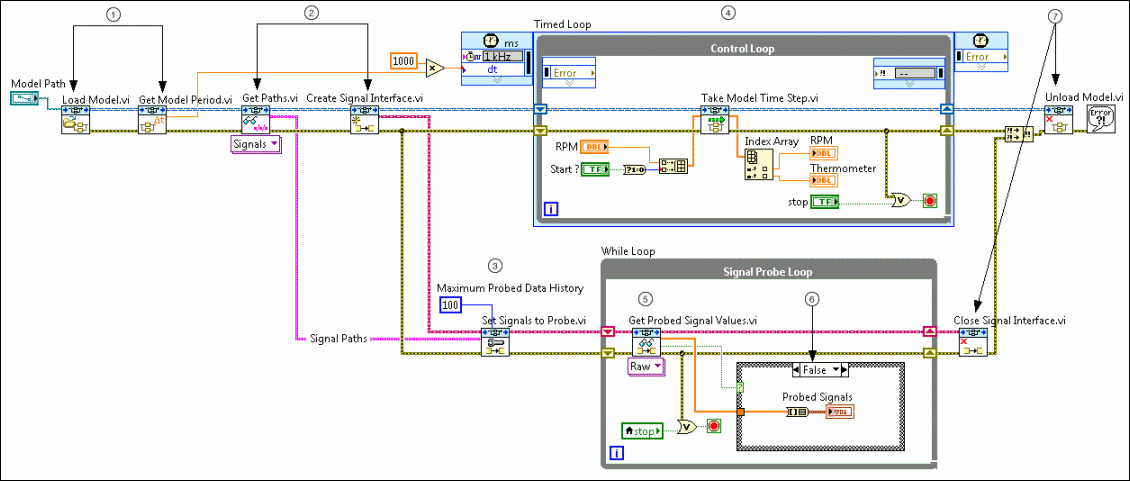The image size is (1130, 481).
Task: Click the Load Model.vi node icon
Action: coord(75,122)
